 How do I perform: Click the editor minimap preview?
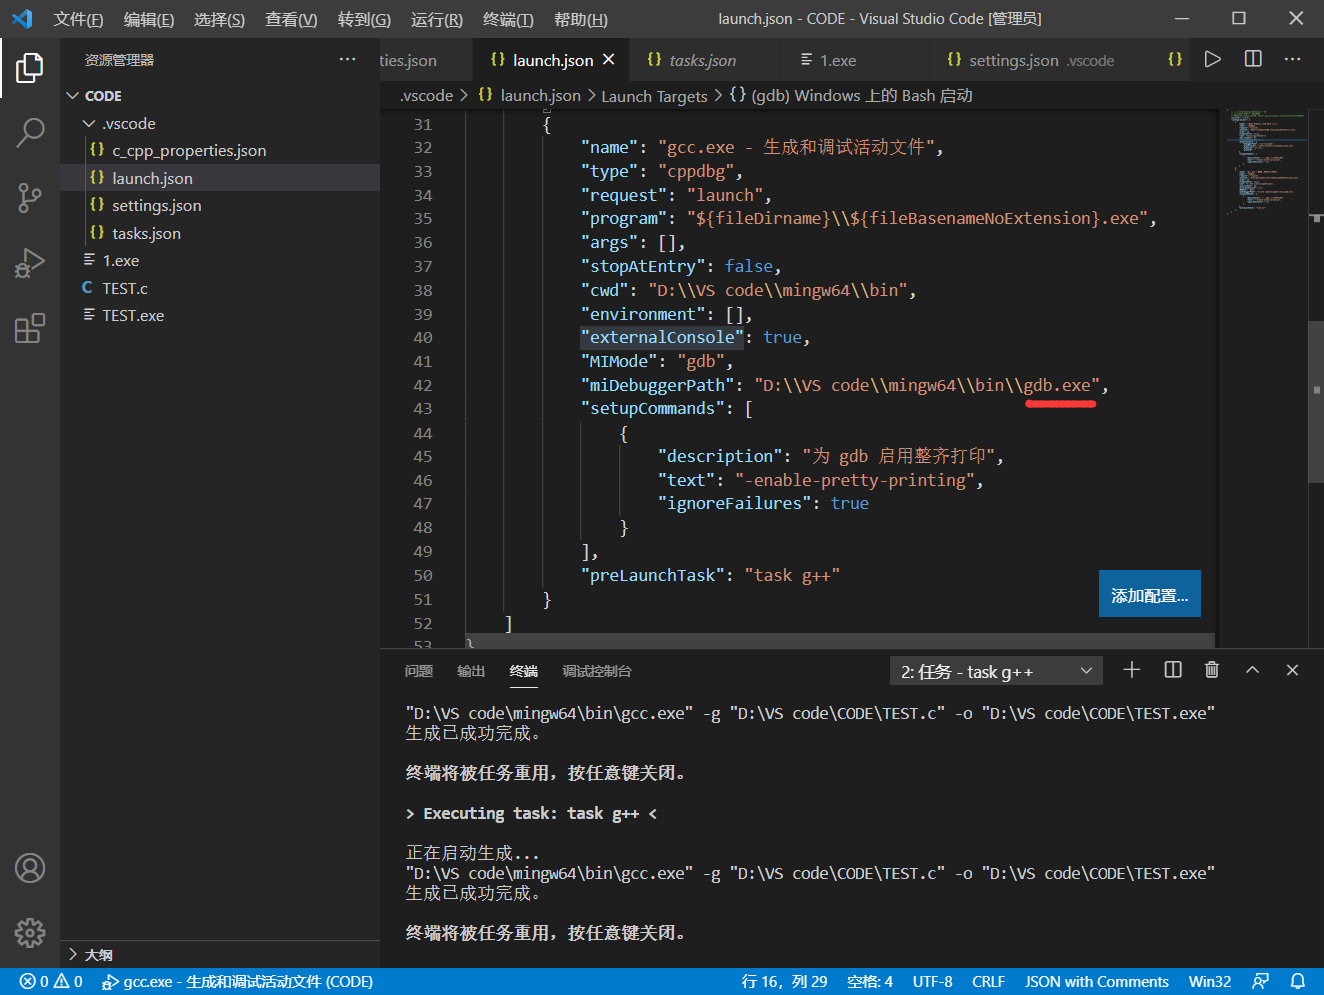(x=1266, y=162)
